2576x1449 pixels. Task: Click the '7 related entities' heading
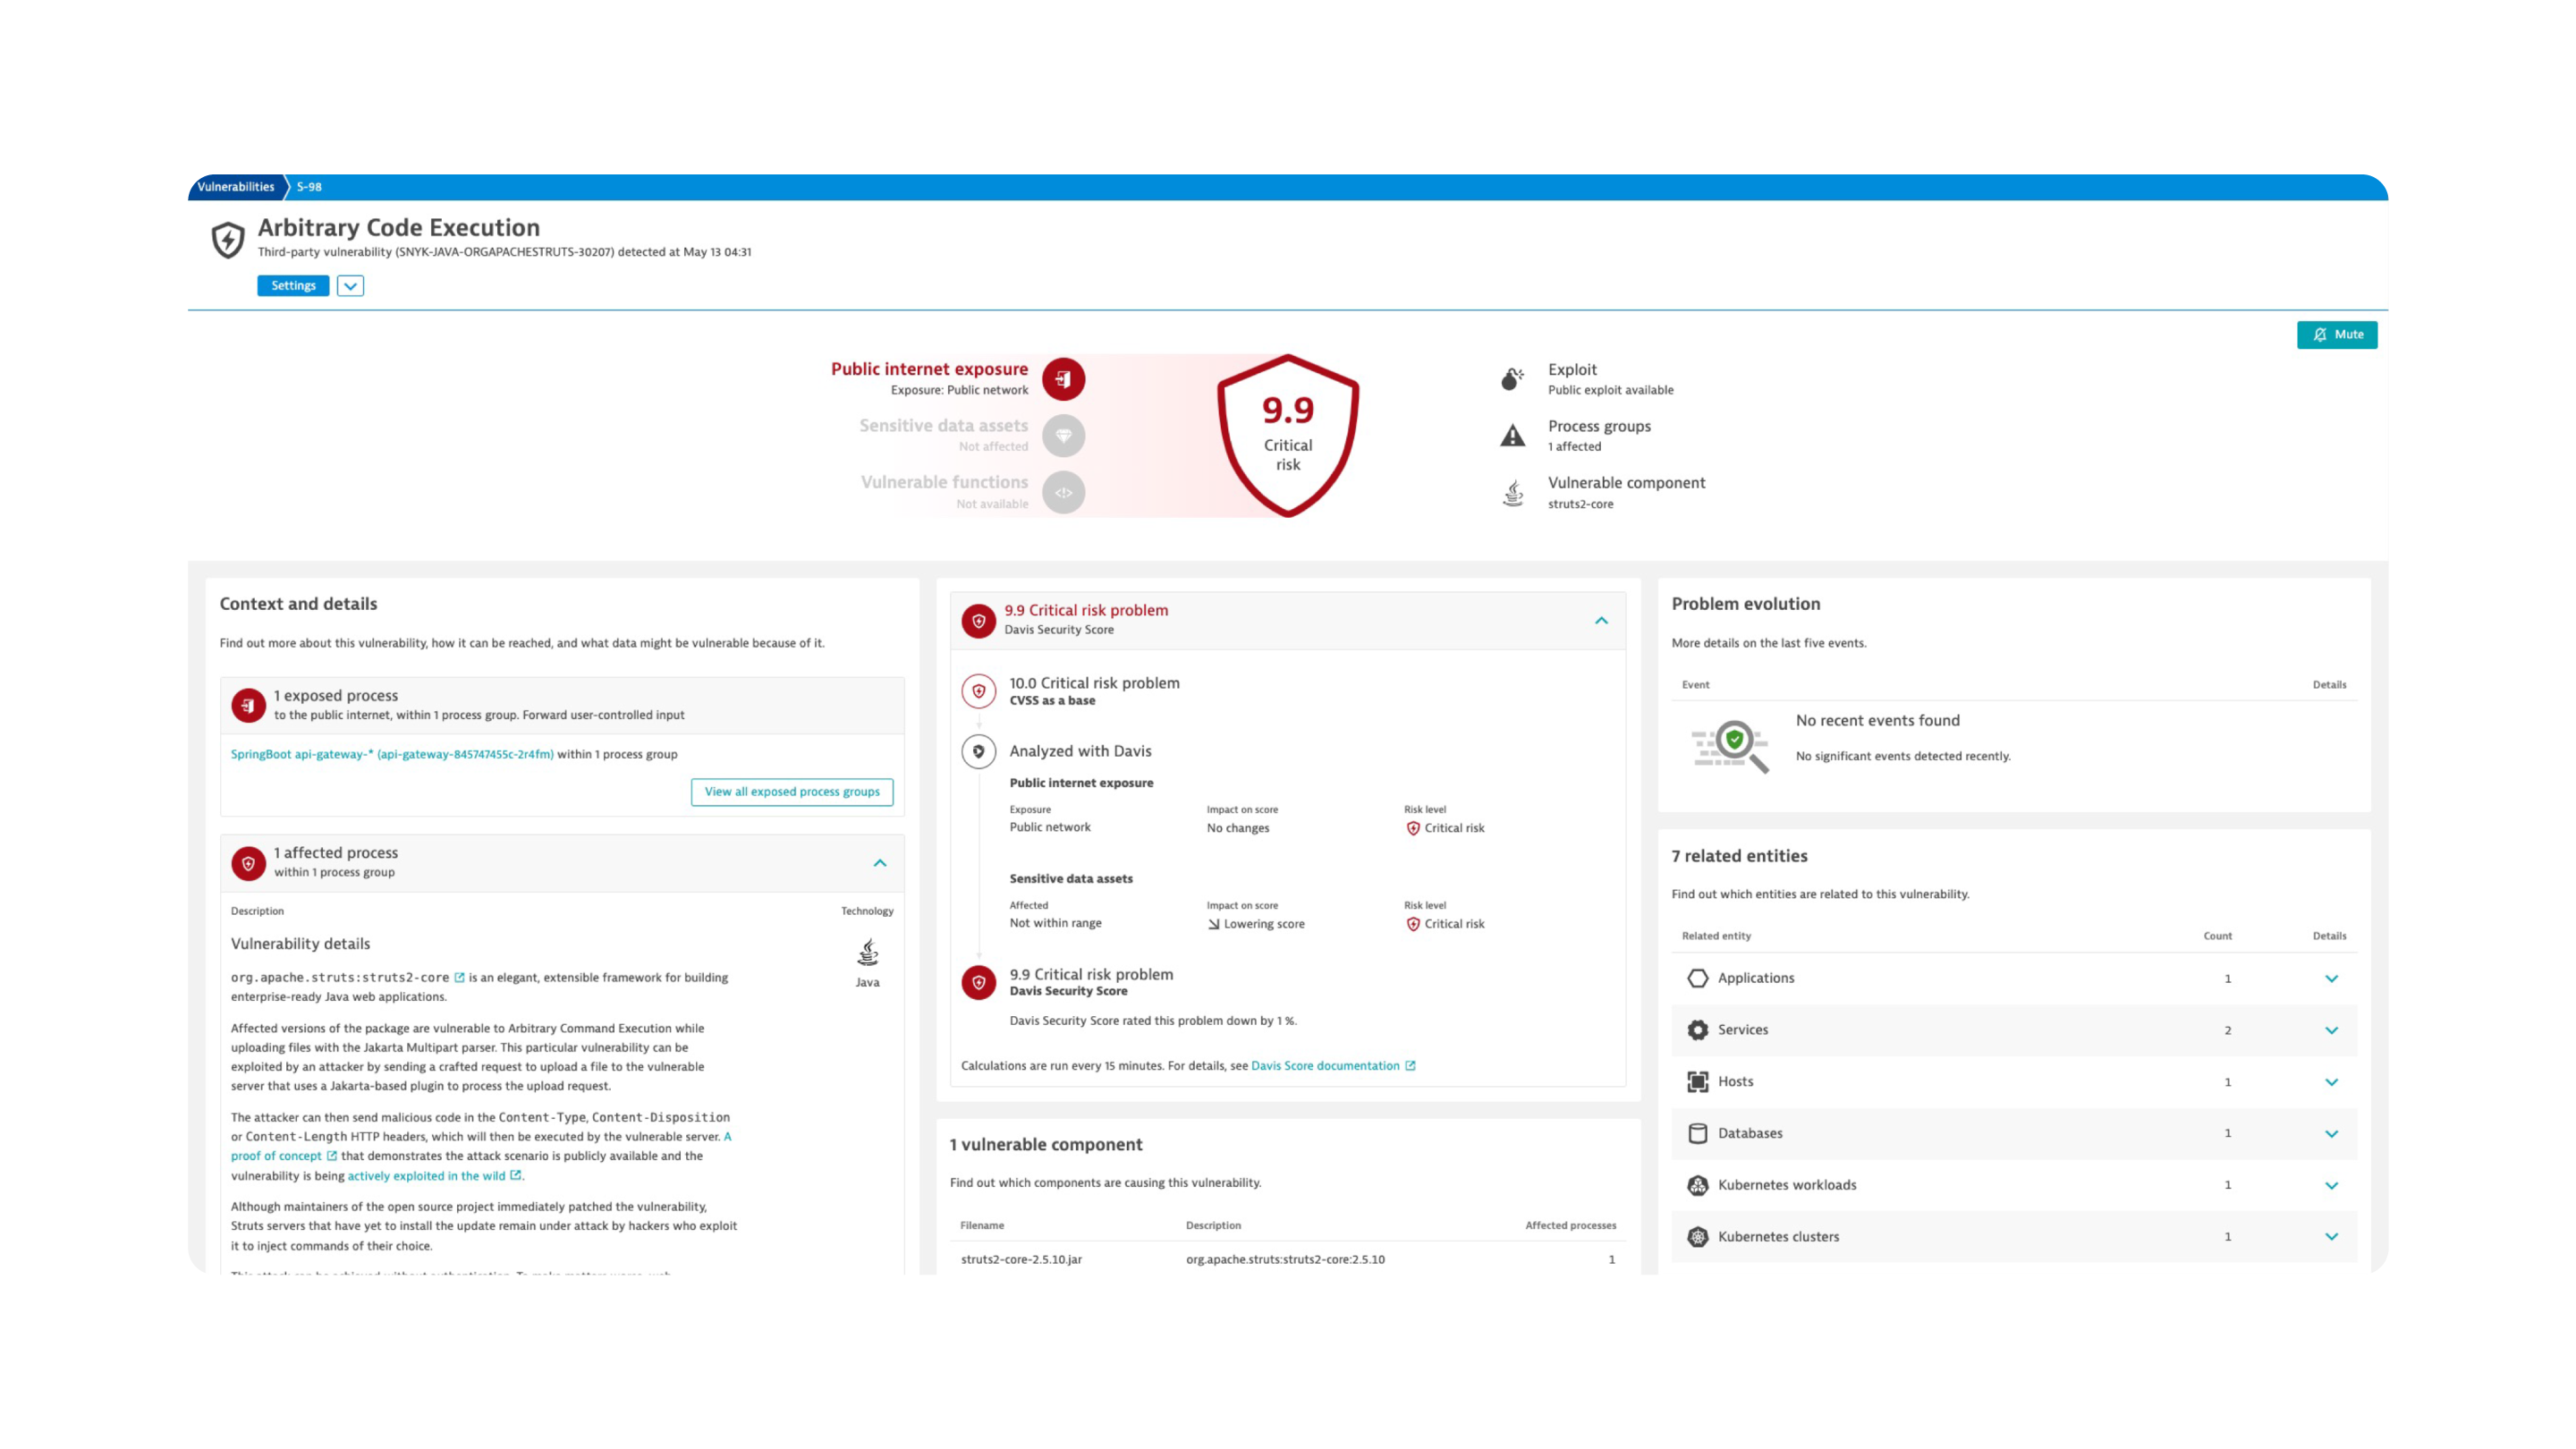click(x=1739, y=856)
